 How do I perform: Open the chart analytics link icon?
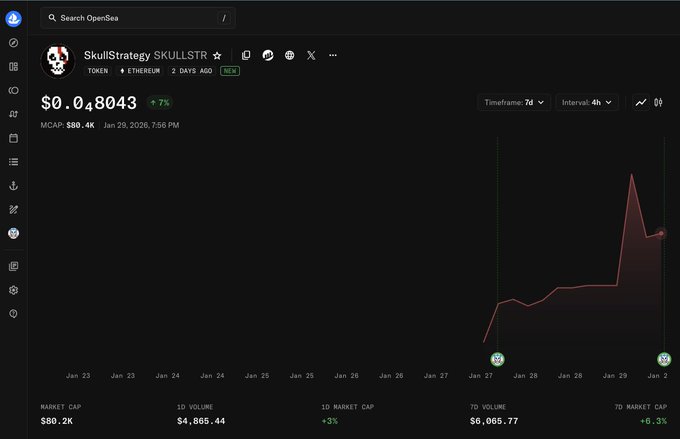(268, 55)
